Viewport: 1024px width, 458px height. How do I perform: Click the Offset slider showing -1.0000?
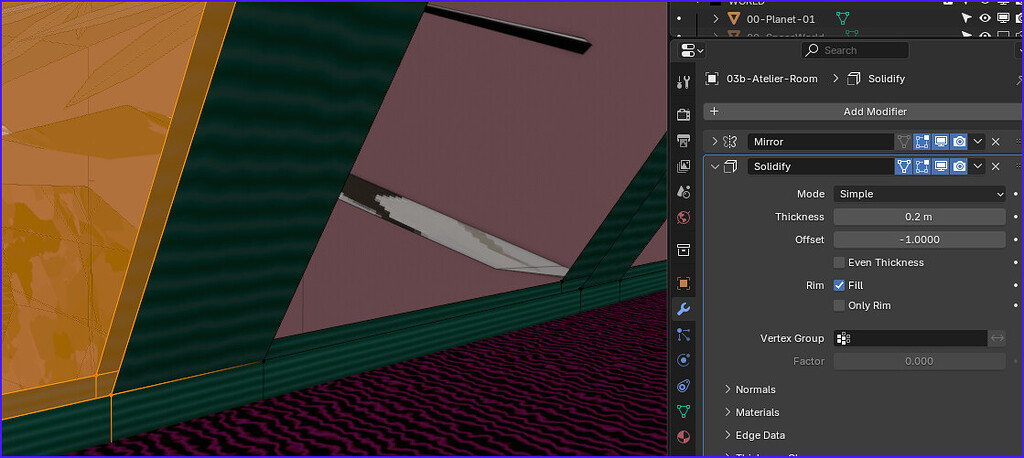tap(920, 240)
